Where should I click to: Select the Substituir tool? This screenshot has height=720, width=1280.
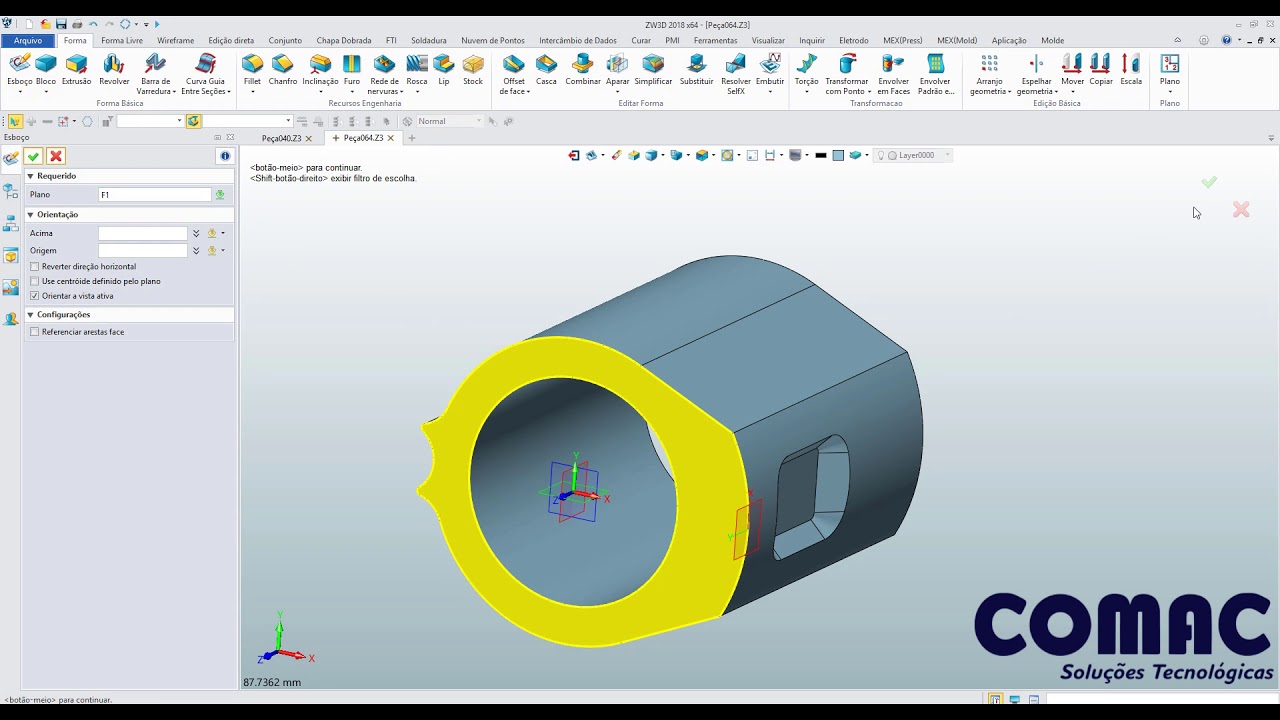[697, 68]
